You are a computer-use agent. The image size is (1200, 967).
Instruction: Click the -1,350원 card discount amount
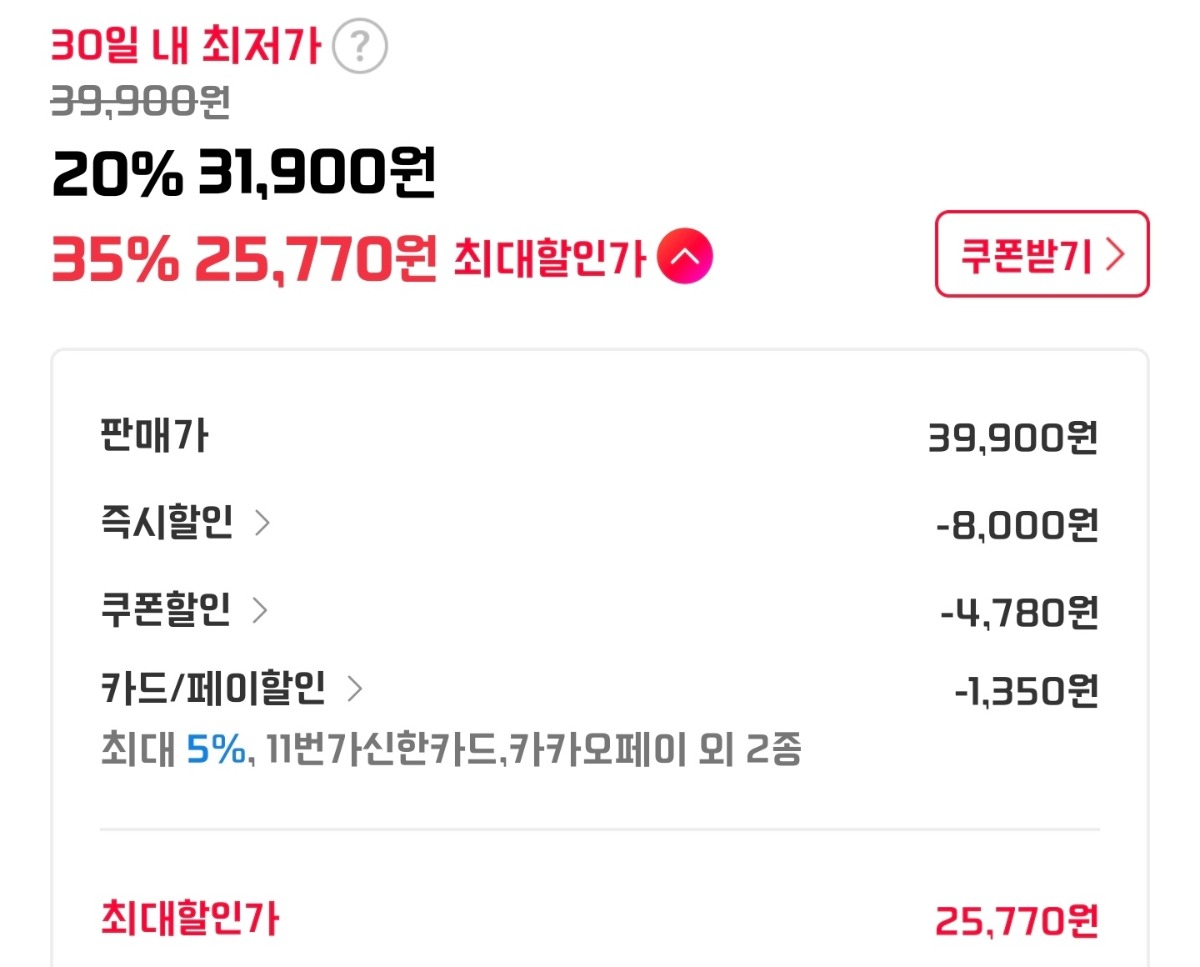click(x=1026, y=690)
